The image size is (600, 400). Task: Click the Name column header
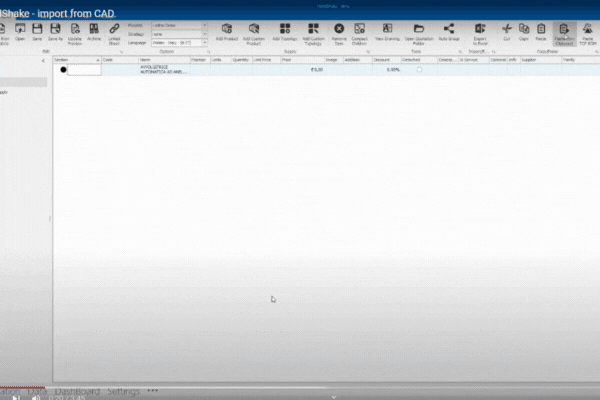pyautogui.click(x=164, y=60)
